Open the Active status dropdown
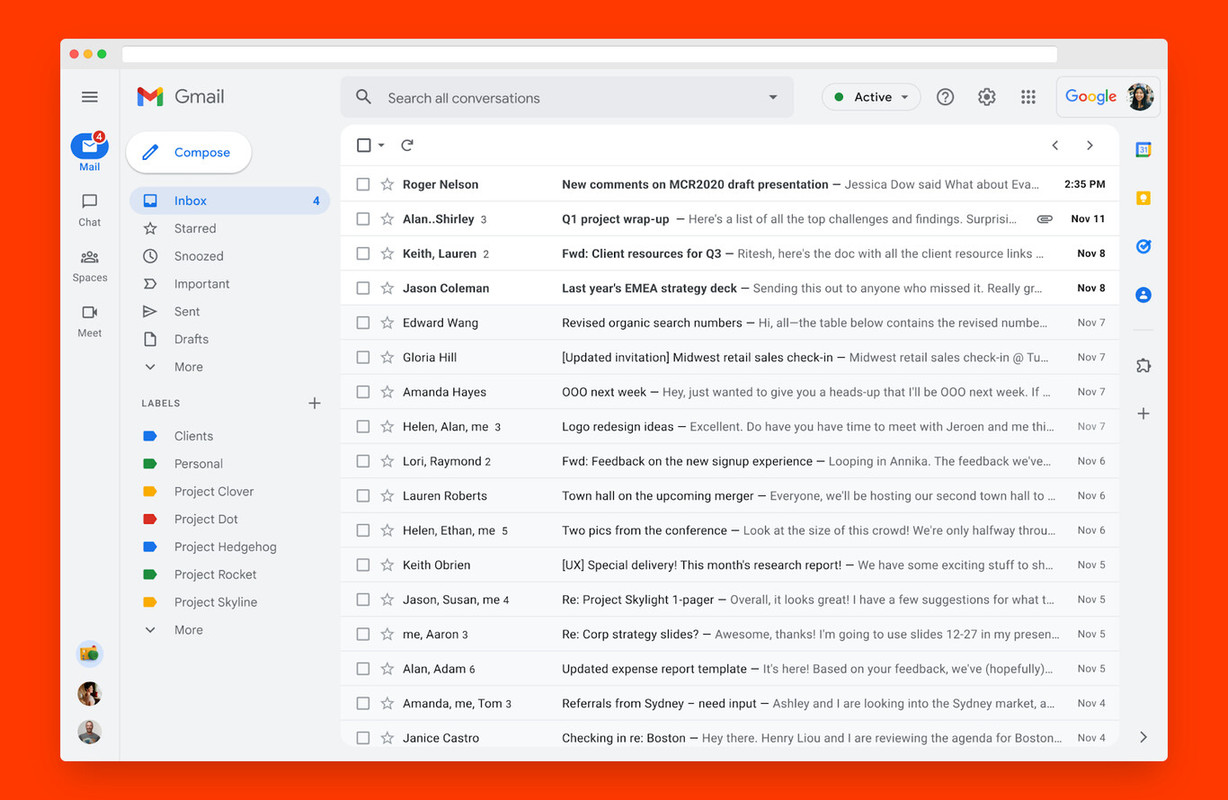 [x=871, y=97]
